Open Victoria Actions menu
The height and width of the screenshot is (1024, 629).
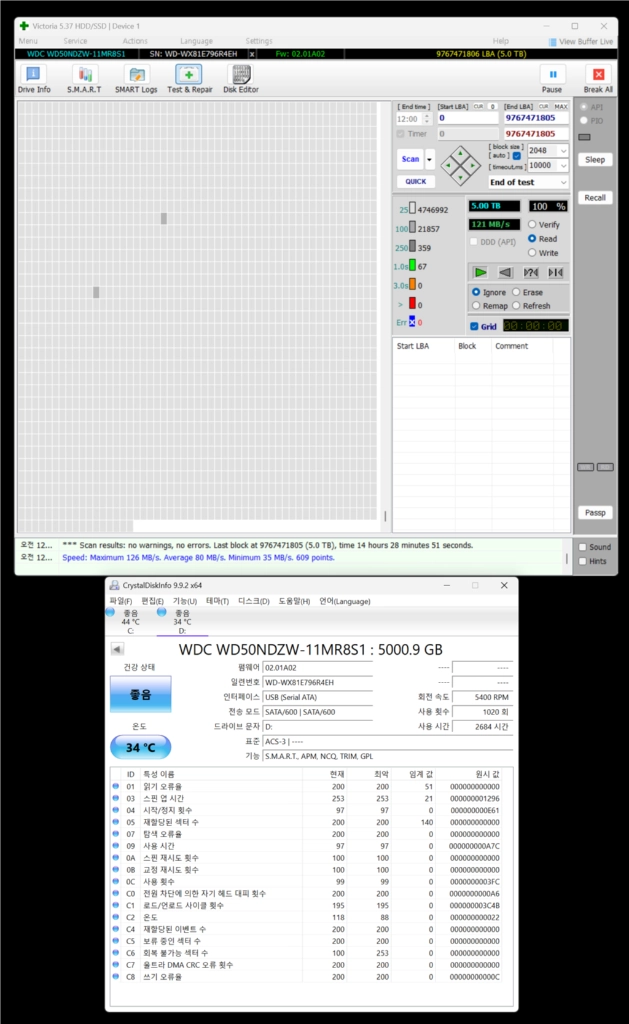tap(135, 41)
